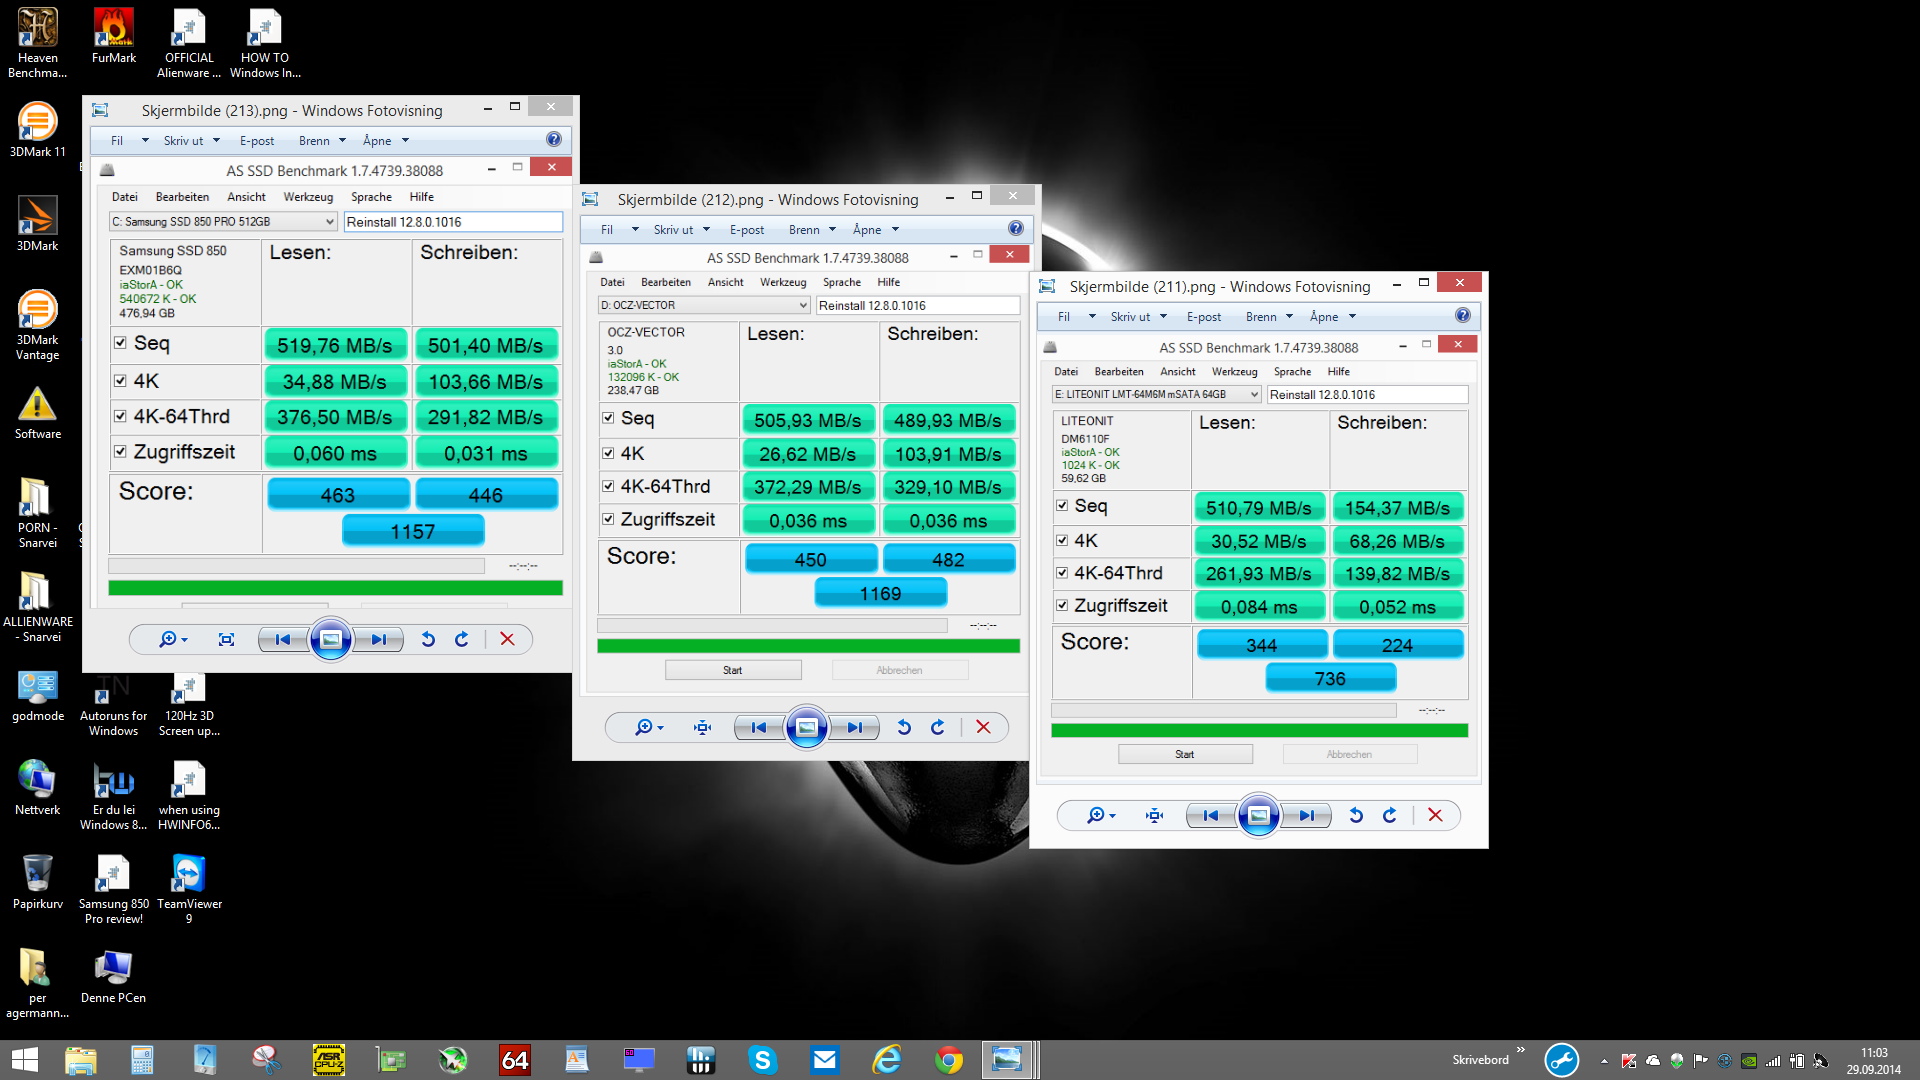The image size is (1920, 1080).
Task: Rotate clockwise in Skjermbilde (213) viewer
Action: [462, 640]
